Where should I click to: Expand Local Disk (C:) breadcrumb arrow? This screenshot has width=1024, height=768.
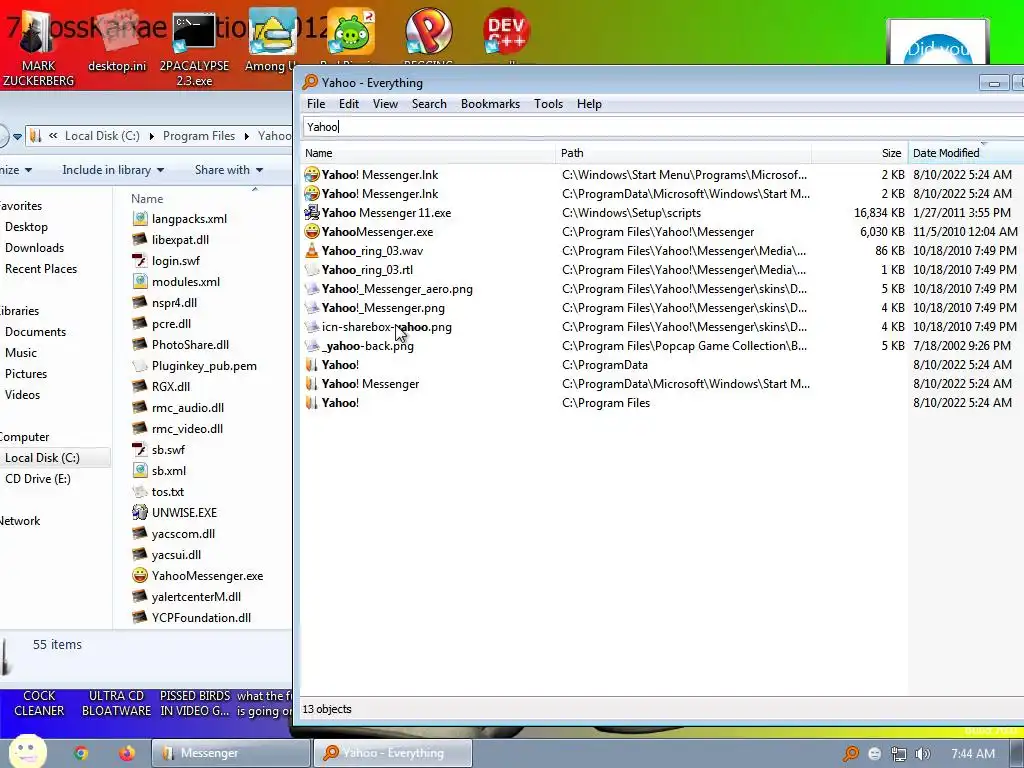[x=152, y=136]
